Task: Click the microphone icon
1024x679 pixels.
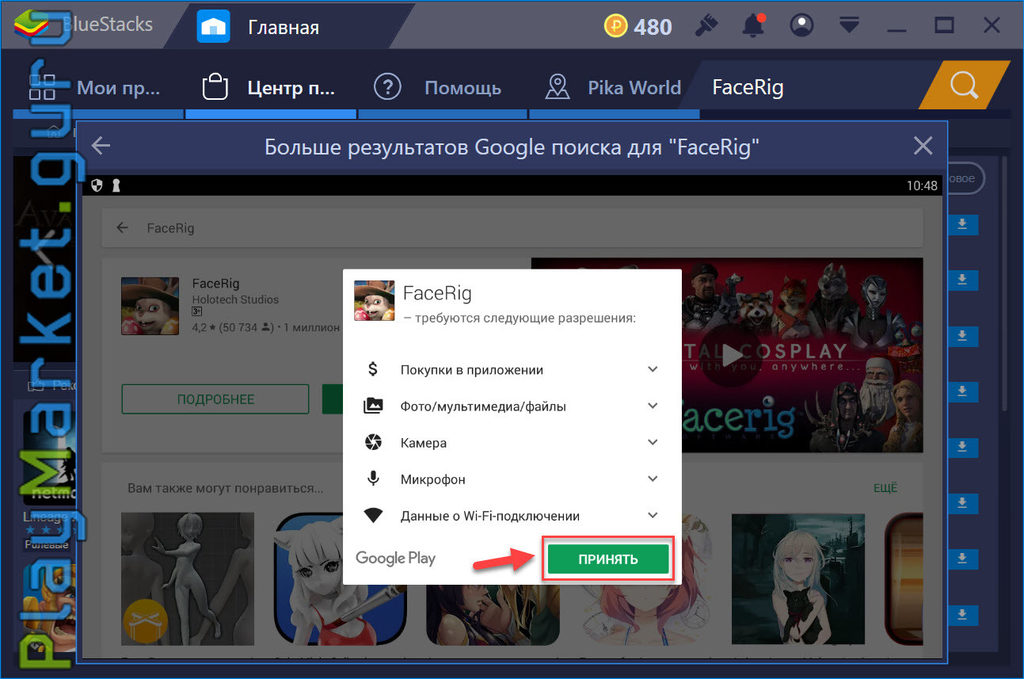Action: click(373, 479)
